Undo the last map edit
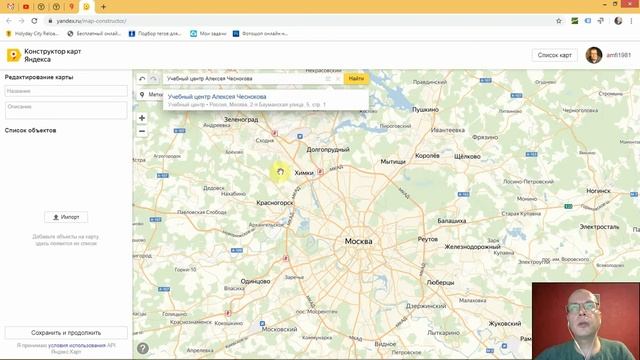640x360 pixels. 142,79
